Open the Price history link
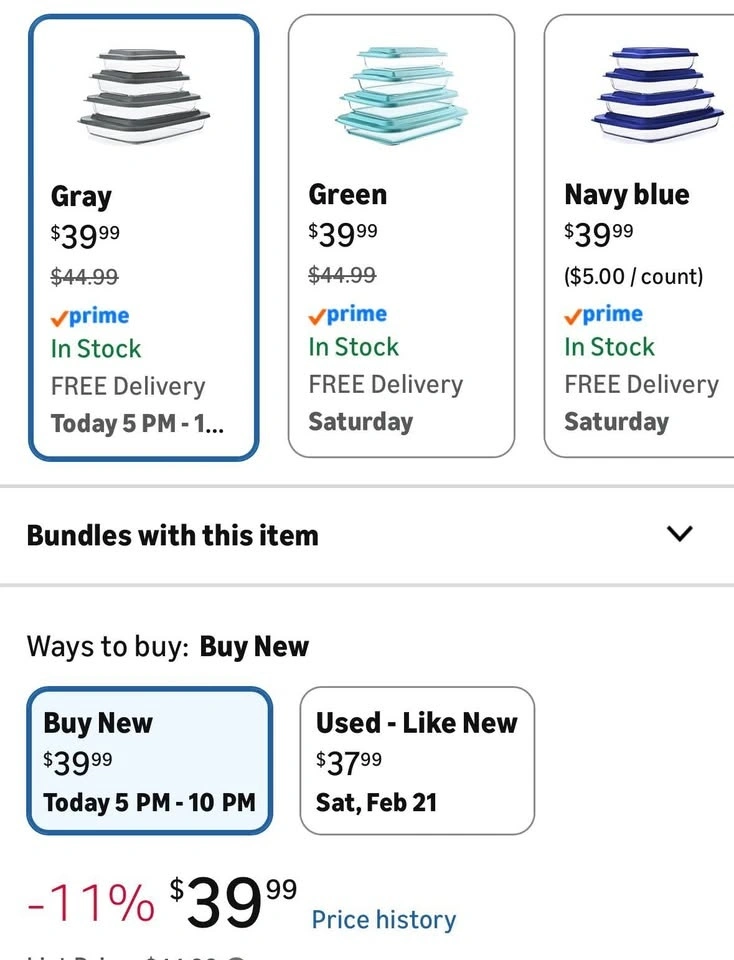 [x=383, y=919]
